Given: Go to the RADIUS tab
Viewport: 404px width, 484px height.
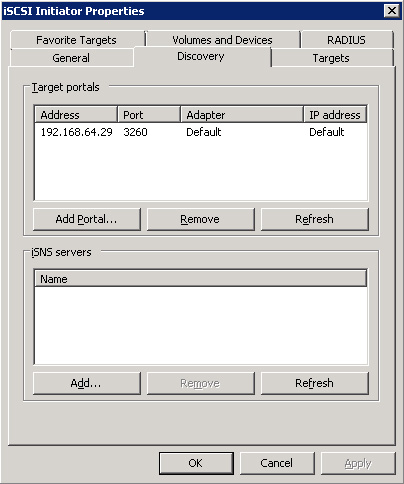Looking at the screenshot, I should pos(346,40).
